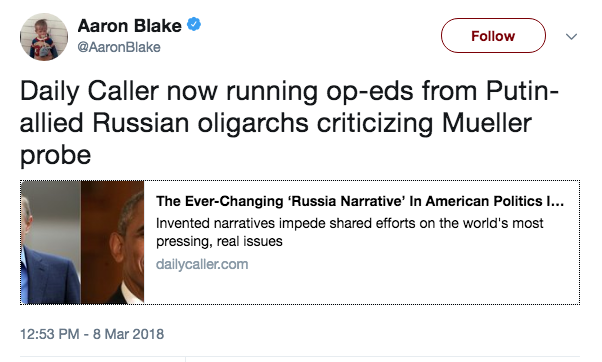Follow the Aaron Blake account
The image size is (602, 362).
(x=493, y=36)
